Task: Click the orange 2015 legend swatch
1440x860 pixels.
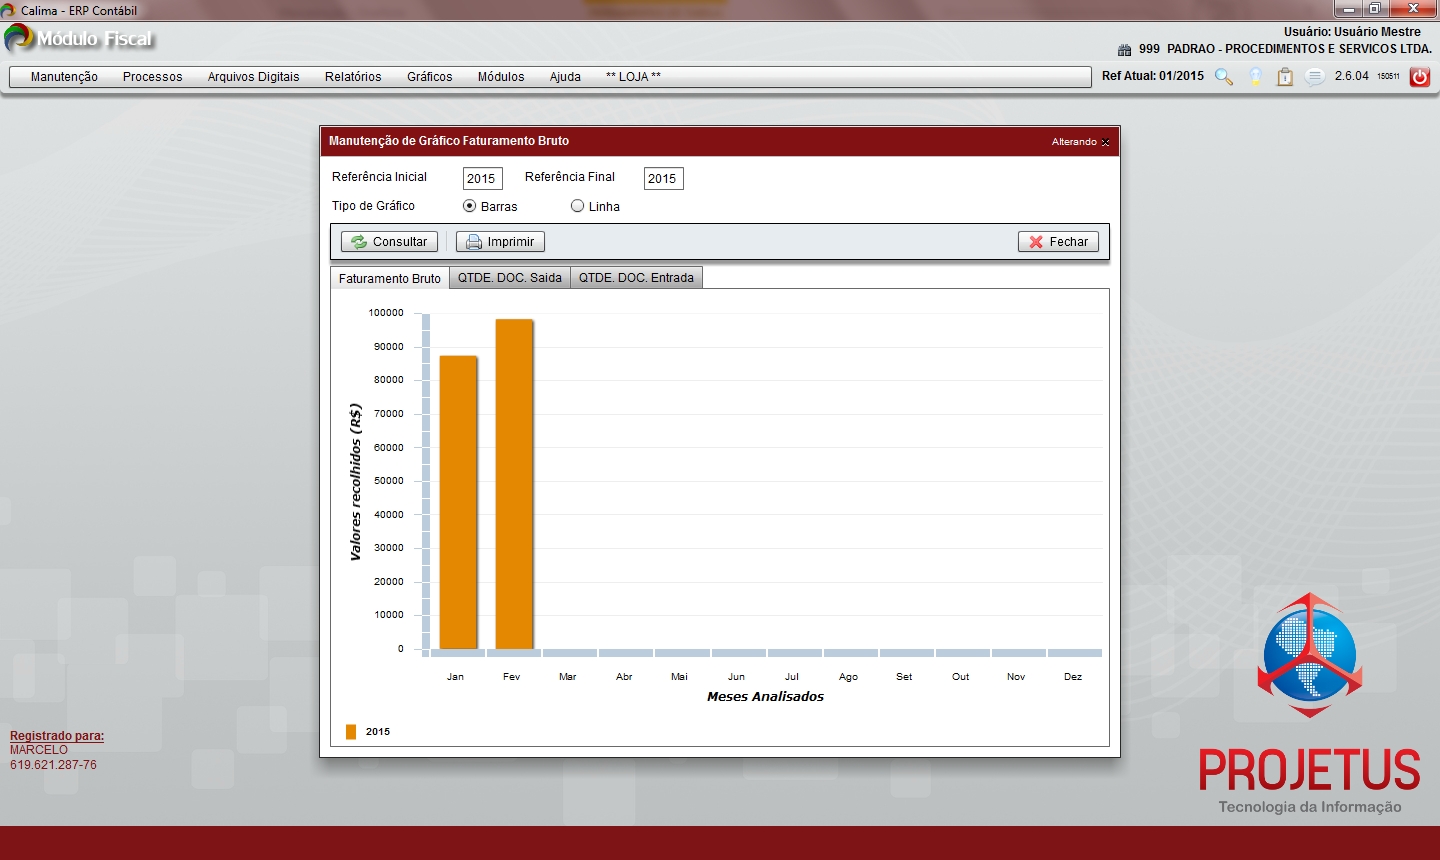Action: click(x=351, y=732)
